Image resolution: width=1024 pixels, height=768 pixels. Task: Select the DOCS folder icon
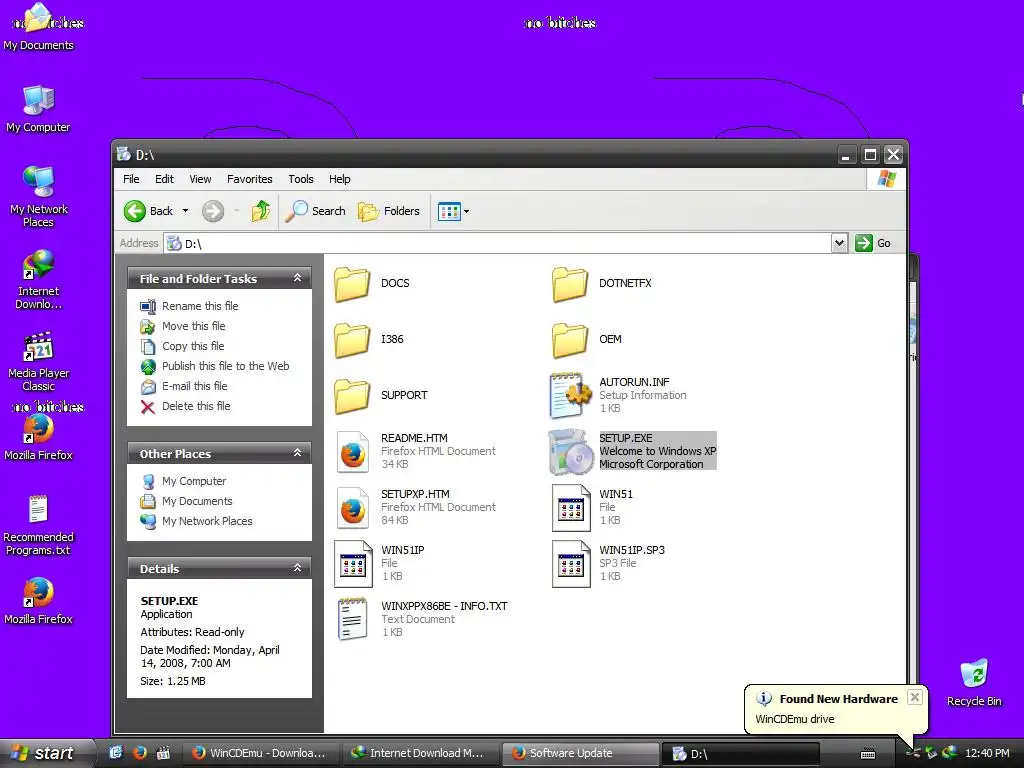coord(353,283)
